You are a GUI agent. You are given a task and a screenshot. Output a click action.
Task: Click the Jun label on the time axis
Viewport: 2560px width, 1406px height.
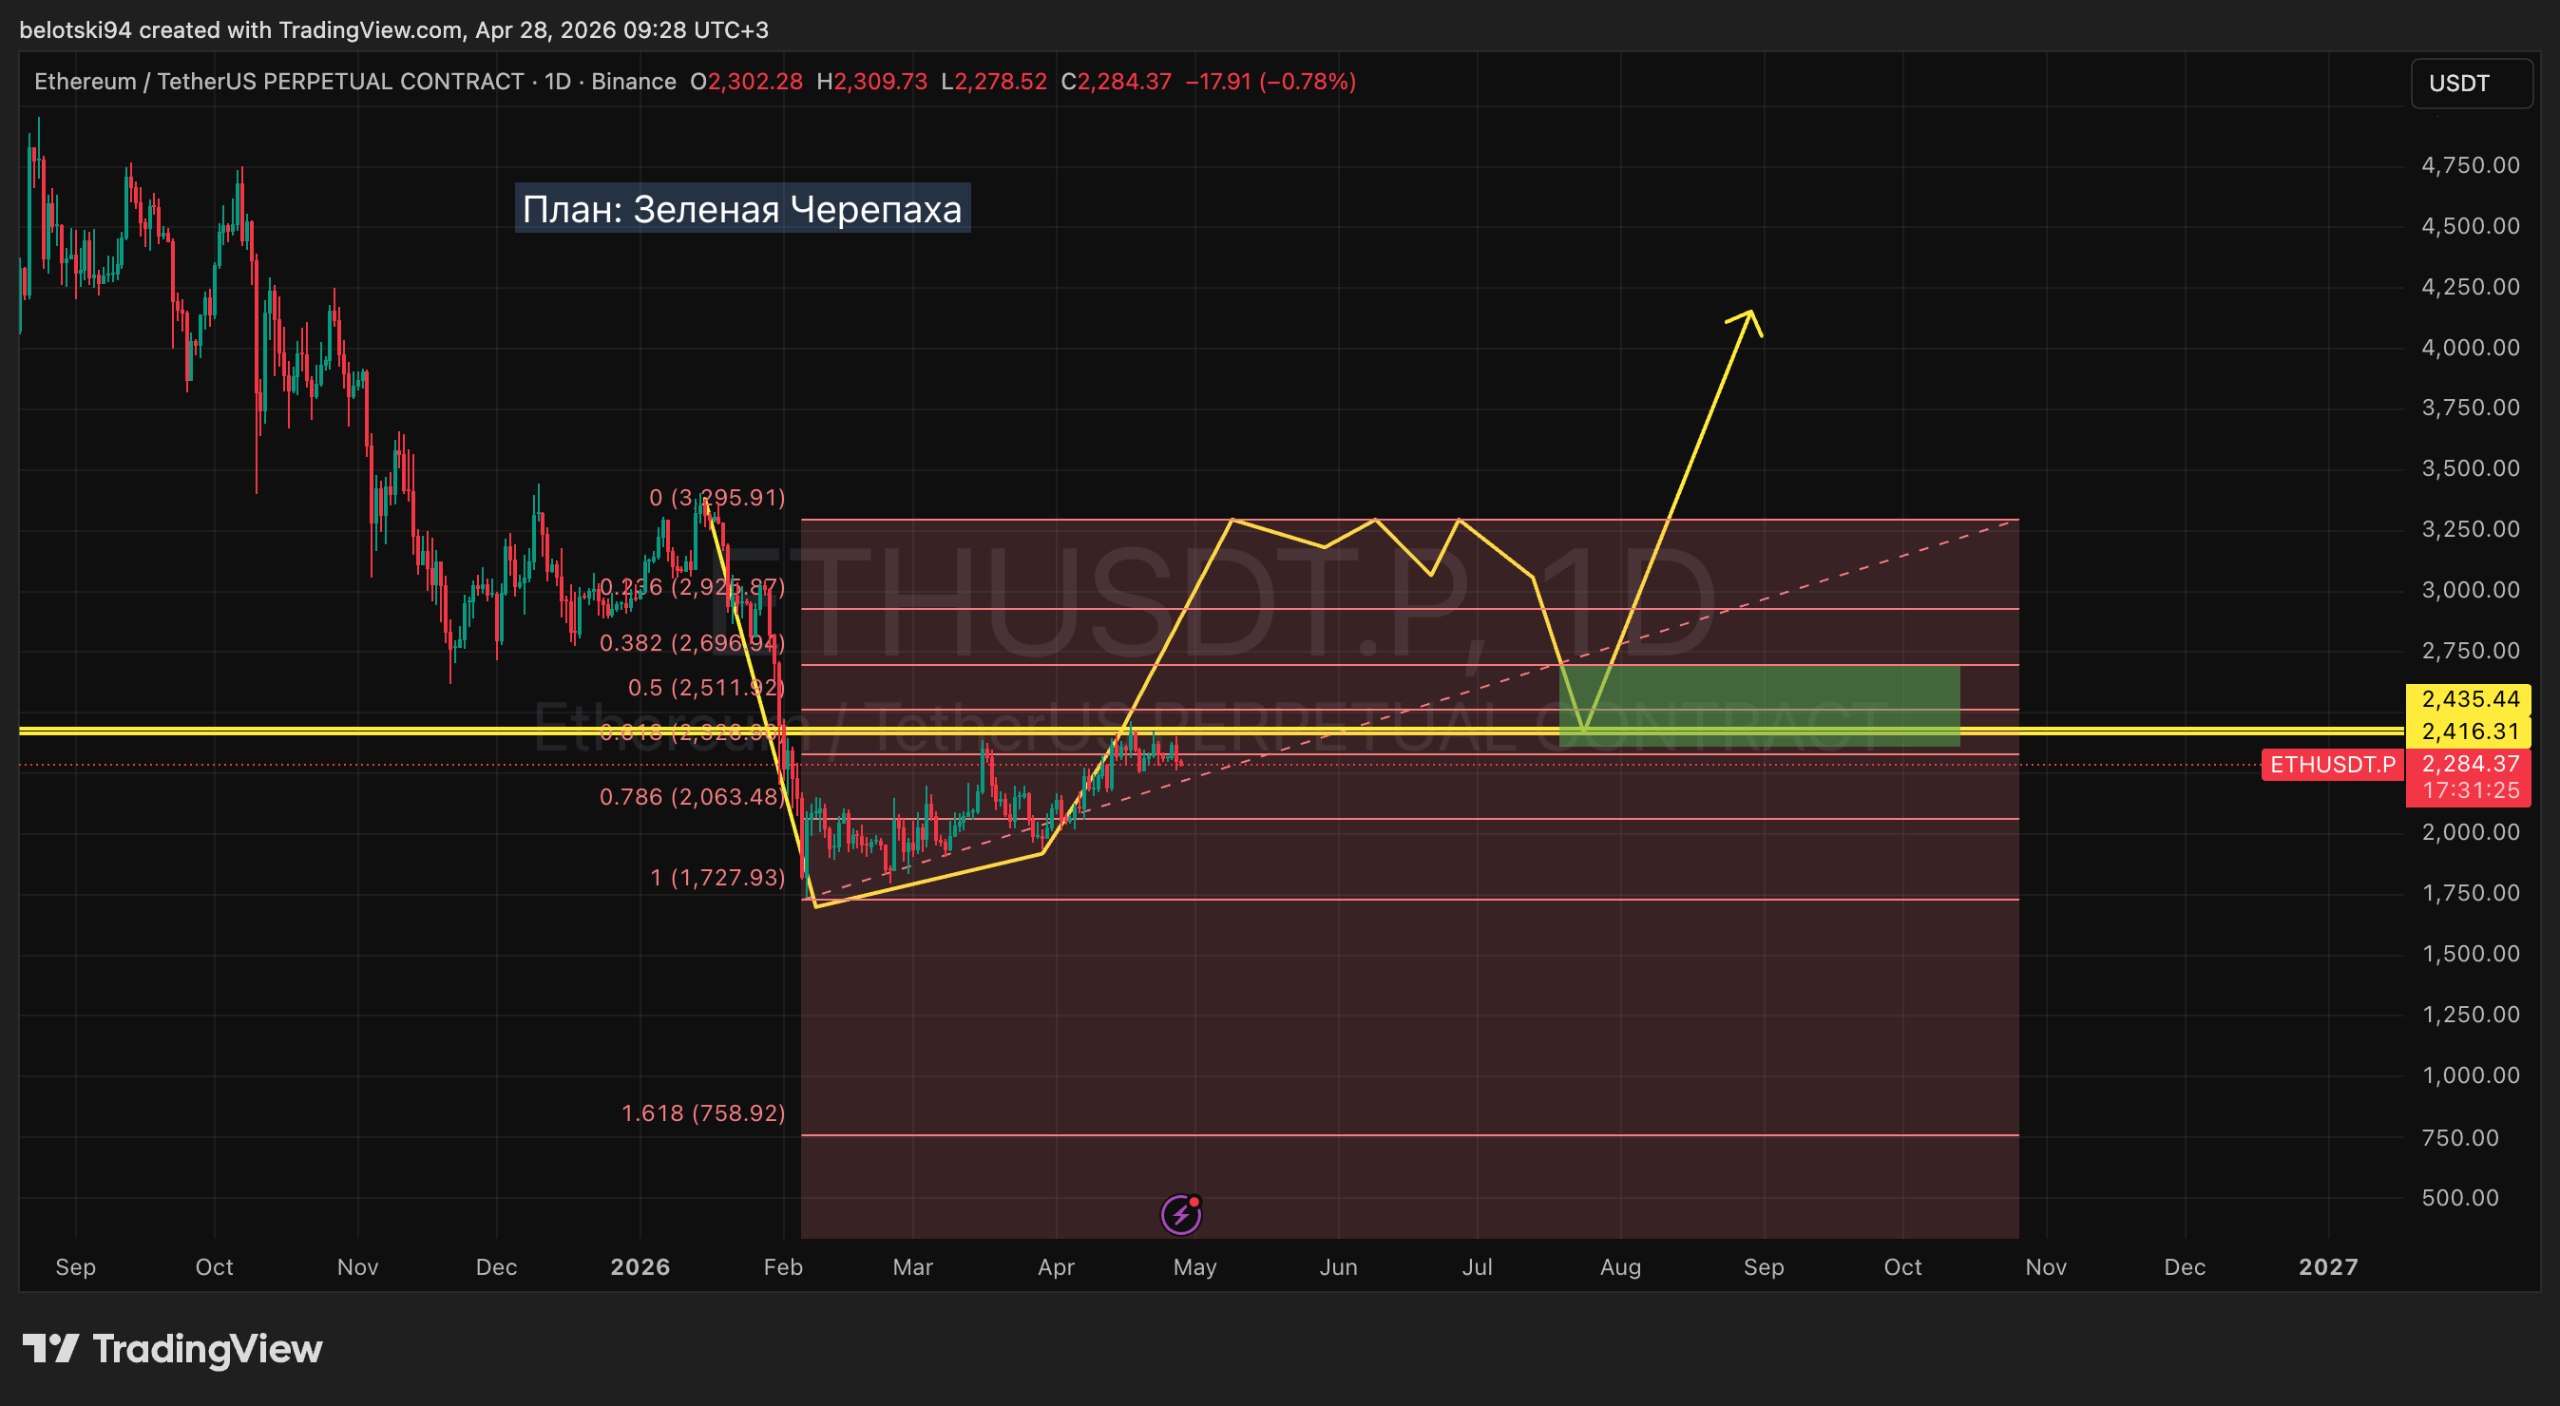pyautogui.click(x=1338, y=1267)
